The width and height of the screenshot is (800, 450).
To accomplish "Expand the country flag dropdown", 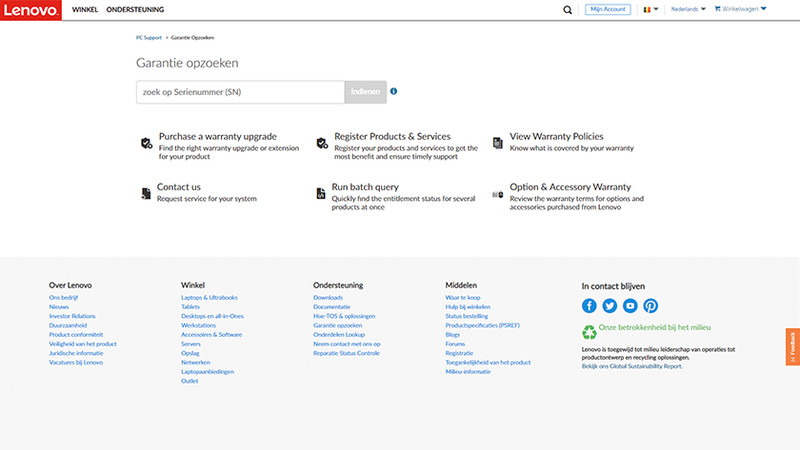I will [x=651, y=9].
